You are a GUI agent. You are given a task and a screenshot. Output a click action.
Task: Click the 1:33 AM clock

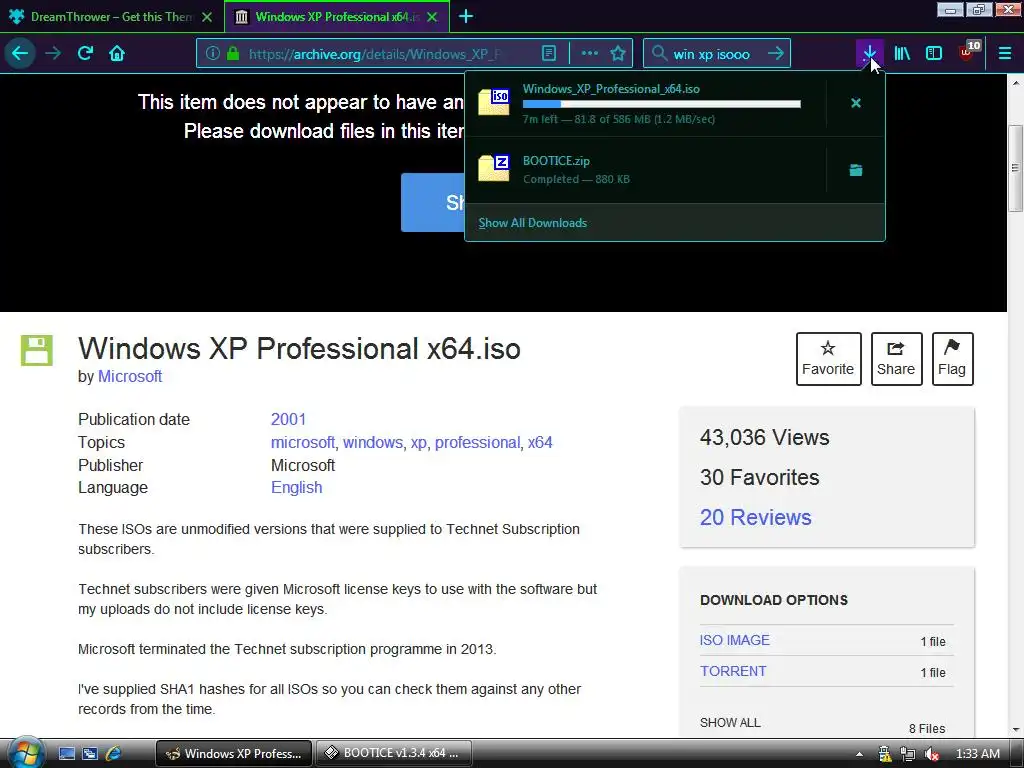pyautogui.click(x=977, y=754)
